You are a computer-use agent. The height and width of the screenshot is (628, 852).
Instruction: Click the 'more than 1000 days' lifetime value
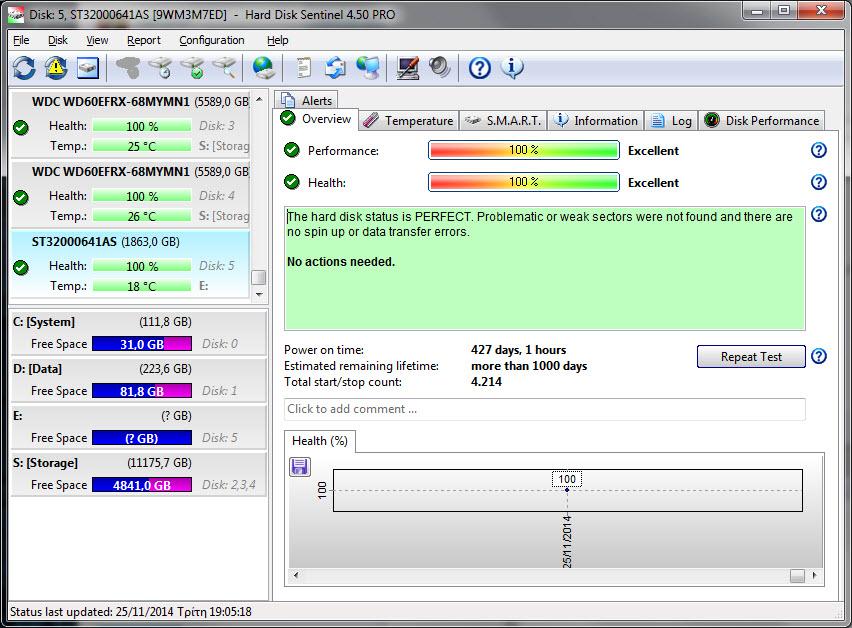click(x=529, y=366)
